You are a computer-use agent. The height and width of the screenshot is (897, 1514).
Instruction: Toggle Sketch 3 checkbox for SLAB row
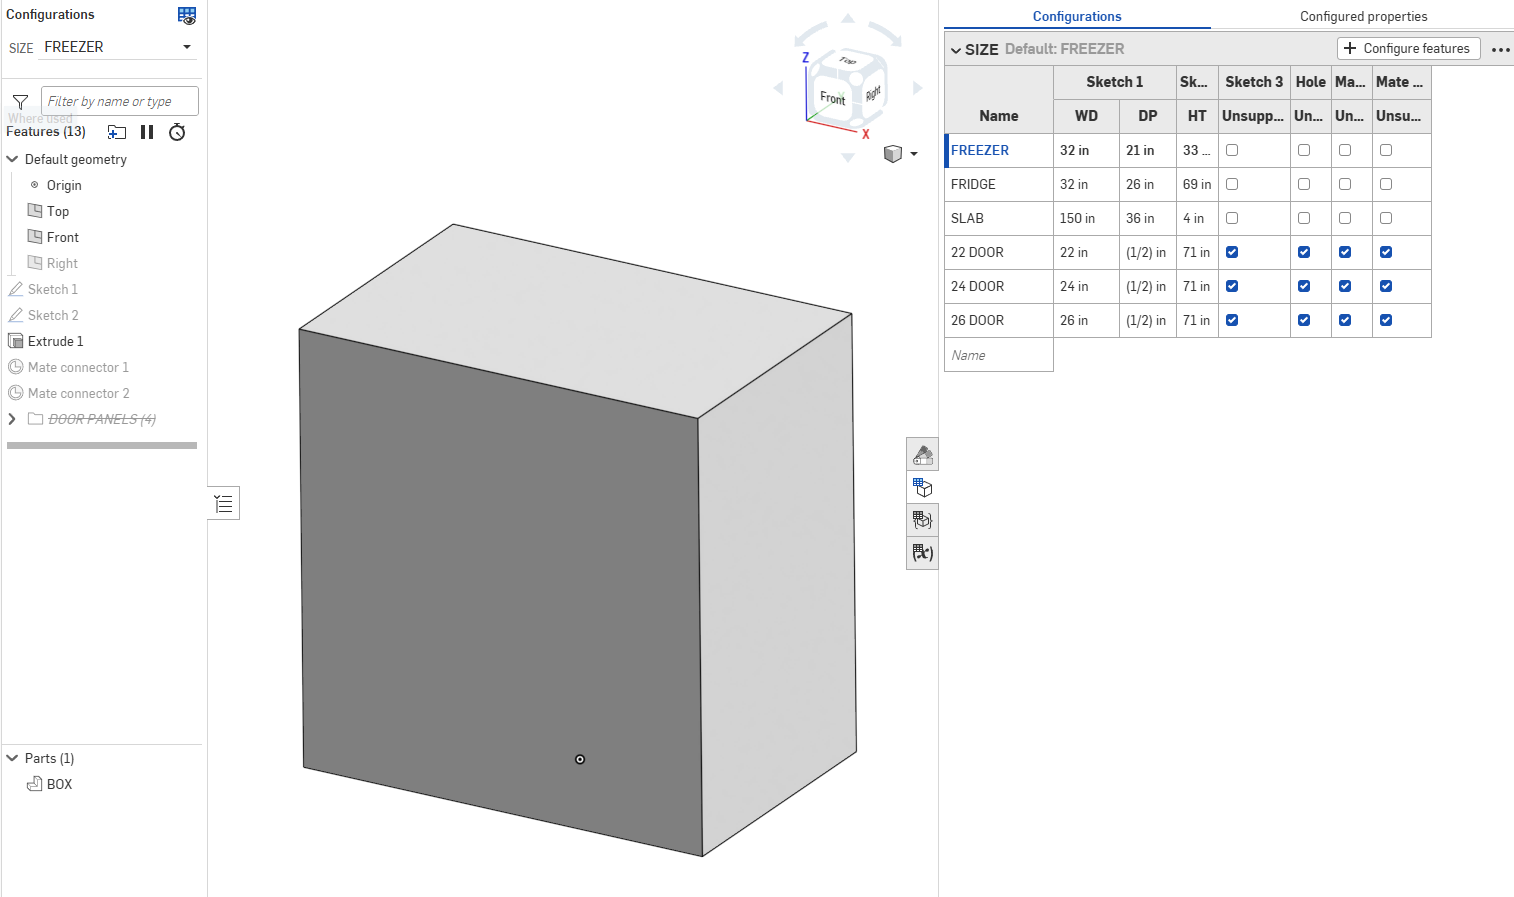pos(1232,218)
